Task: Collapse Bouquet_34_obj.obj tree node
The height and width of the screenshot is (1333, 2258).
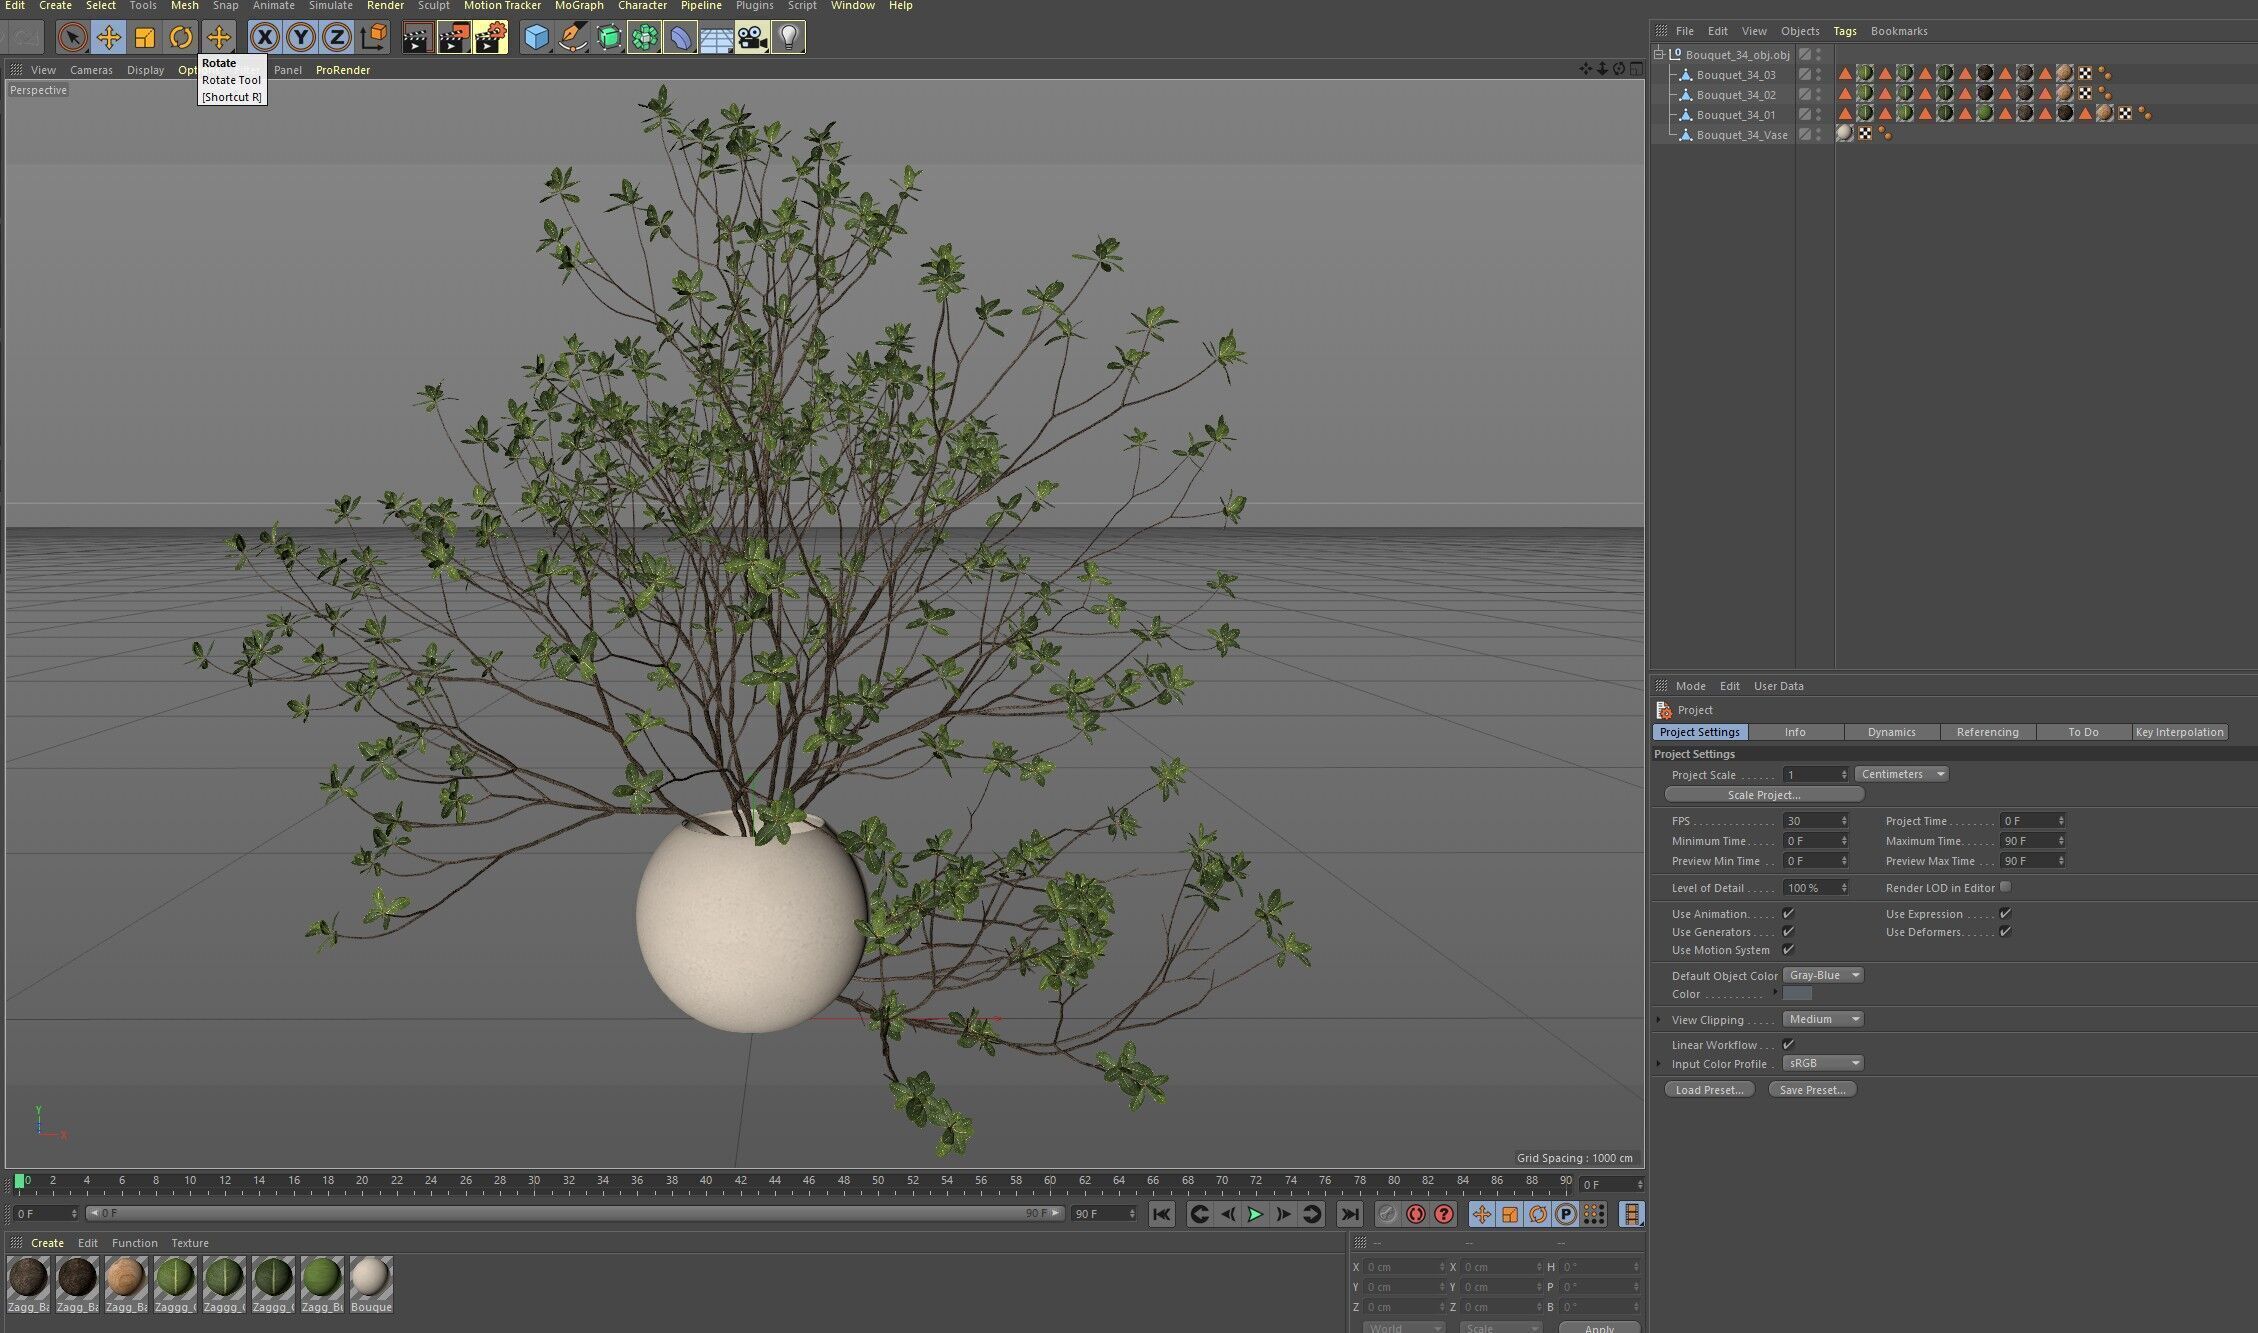Action: (1659, 54)
